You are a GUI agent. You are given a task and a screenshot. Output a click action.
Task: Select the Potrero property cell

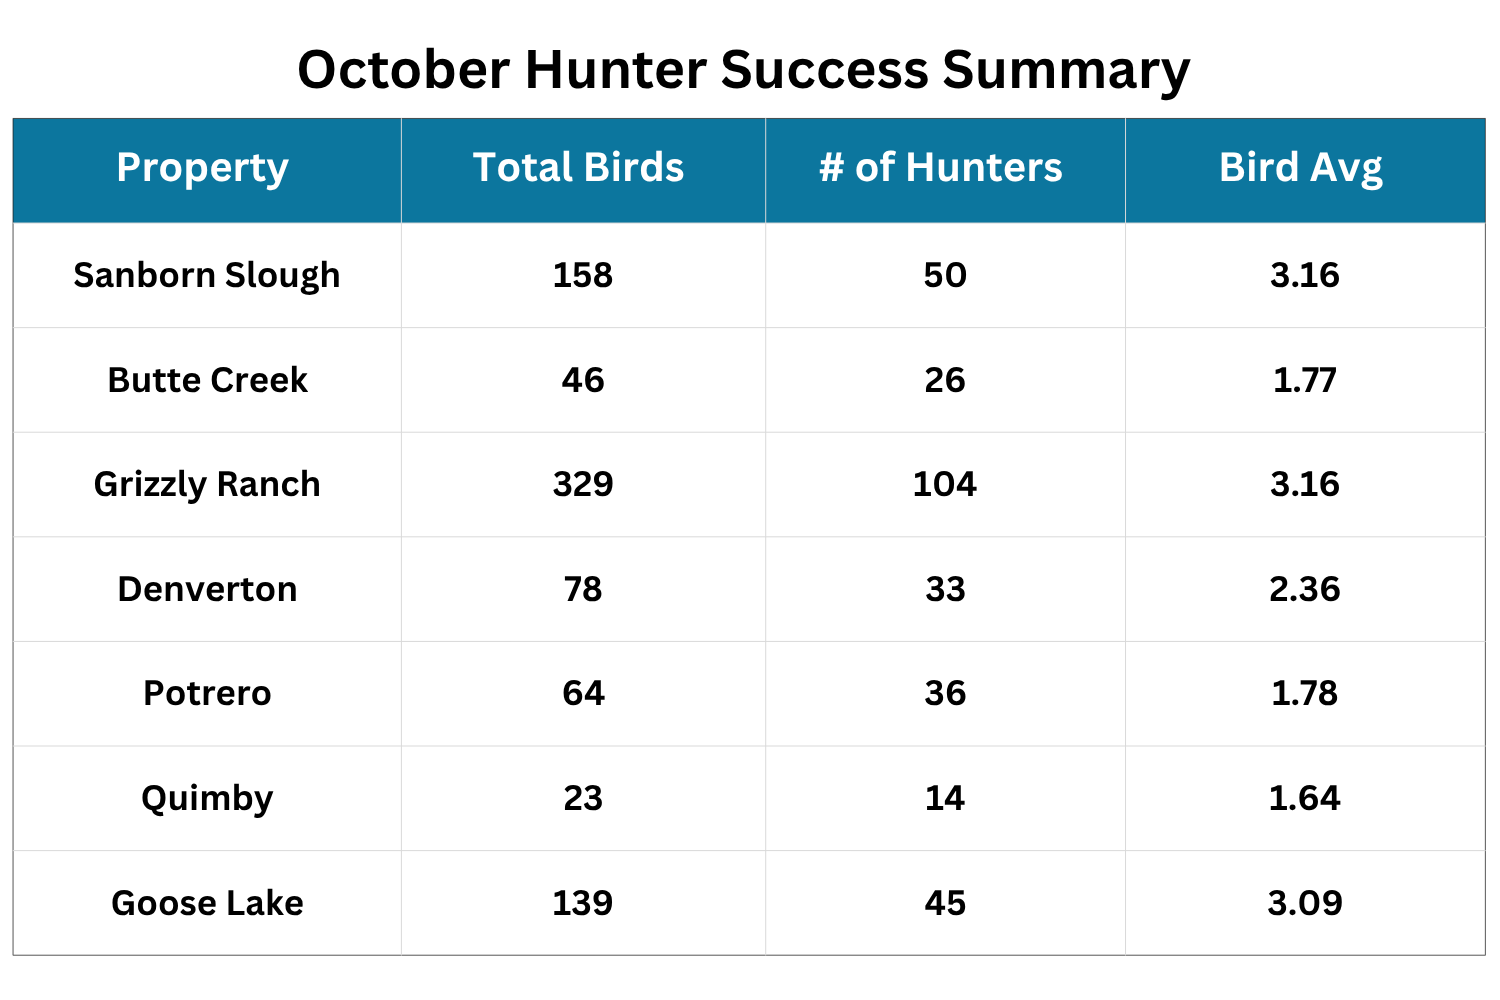[x=207, y=693]
